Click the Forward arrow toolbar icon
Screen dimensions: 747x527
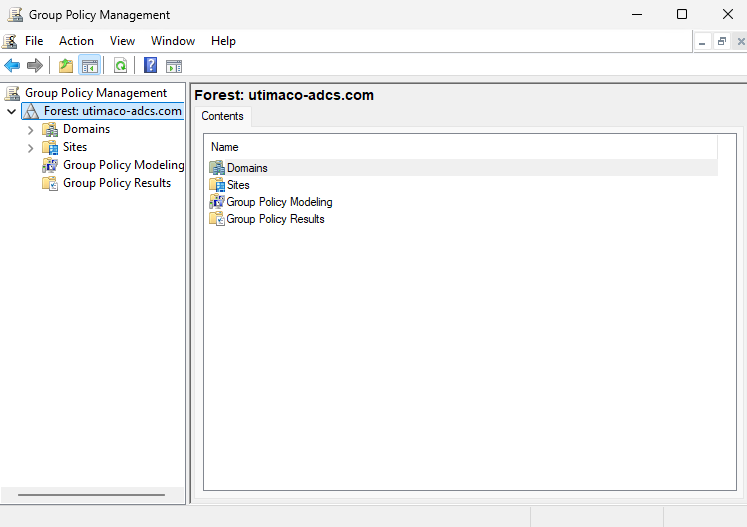[x=35, y=66]
